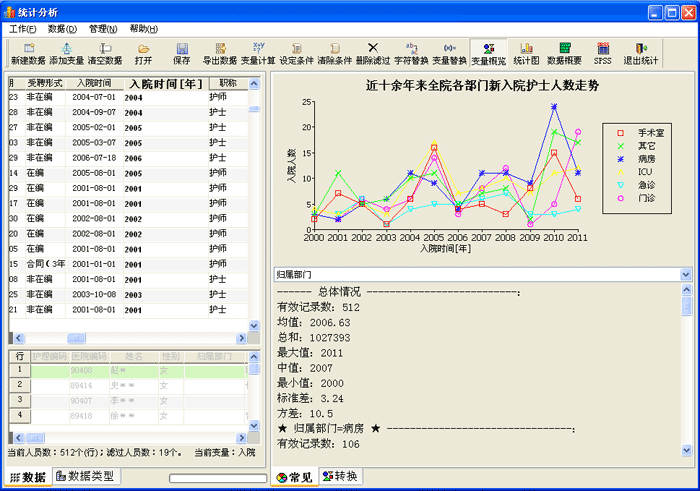
Task: Click the 数据概要 toolbar icon
Action: [x=565, y=54]
